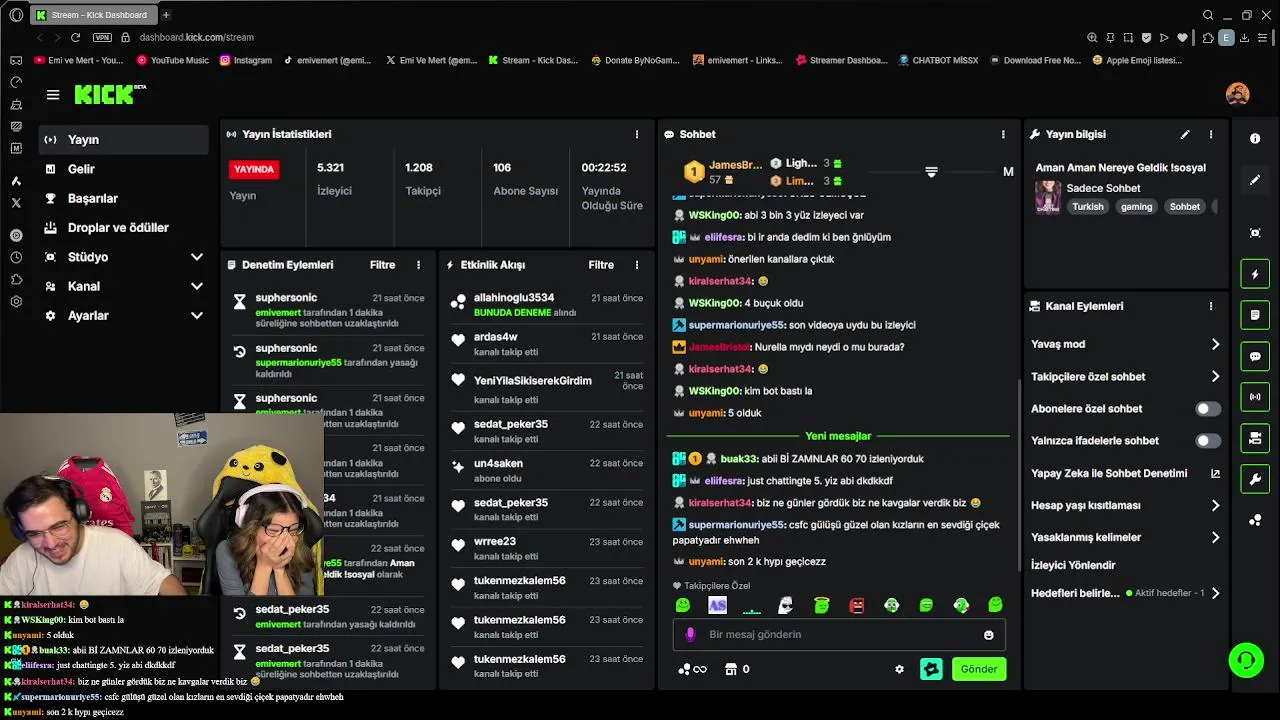The height and width of the screenshot is (720, 1280).
Task: Open Filtre in Denetim Eylemleri panel
Action: click(382, 265)
